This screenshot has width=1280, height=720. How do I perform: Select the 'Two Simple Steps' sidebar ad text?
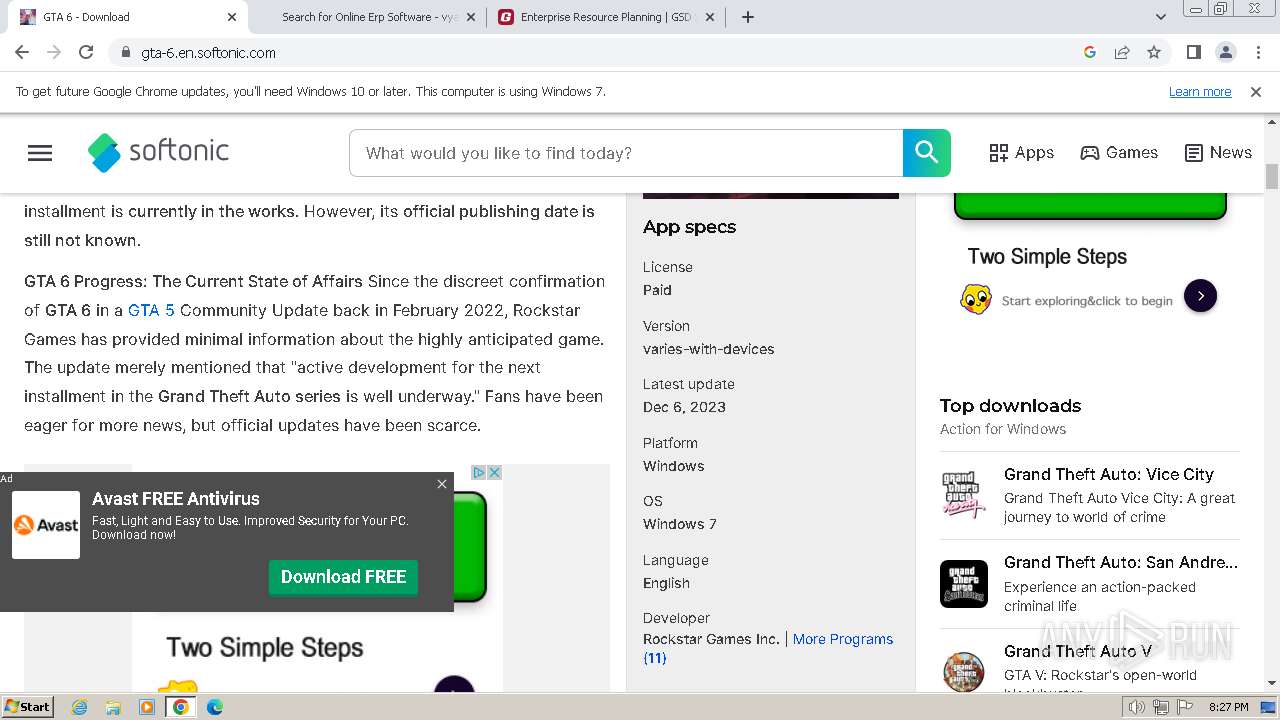(x=1047, y=257)
